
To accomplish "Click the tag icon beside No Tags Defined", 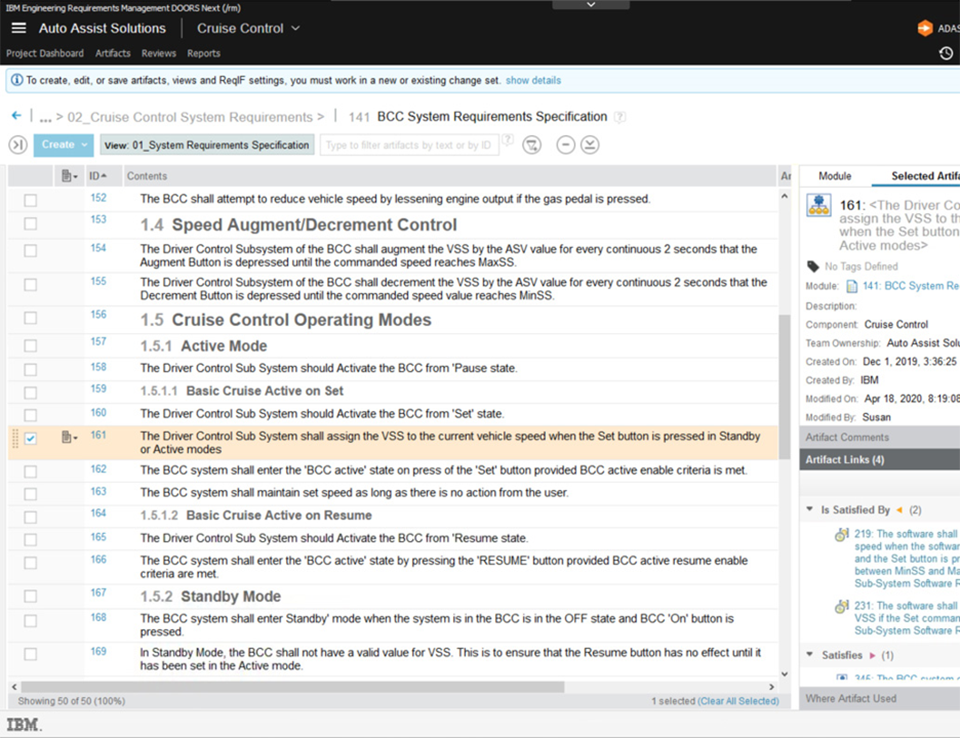I will (x=813, y=266).
